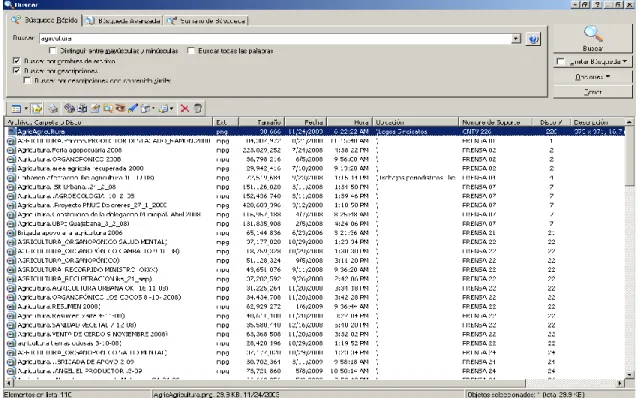This screenshot has width=639, height=398.
Task: Enable Distinguir entre mayúsculas y minúsculas checkbox
Action: [53, 51]
